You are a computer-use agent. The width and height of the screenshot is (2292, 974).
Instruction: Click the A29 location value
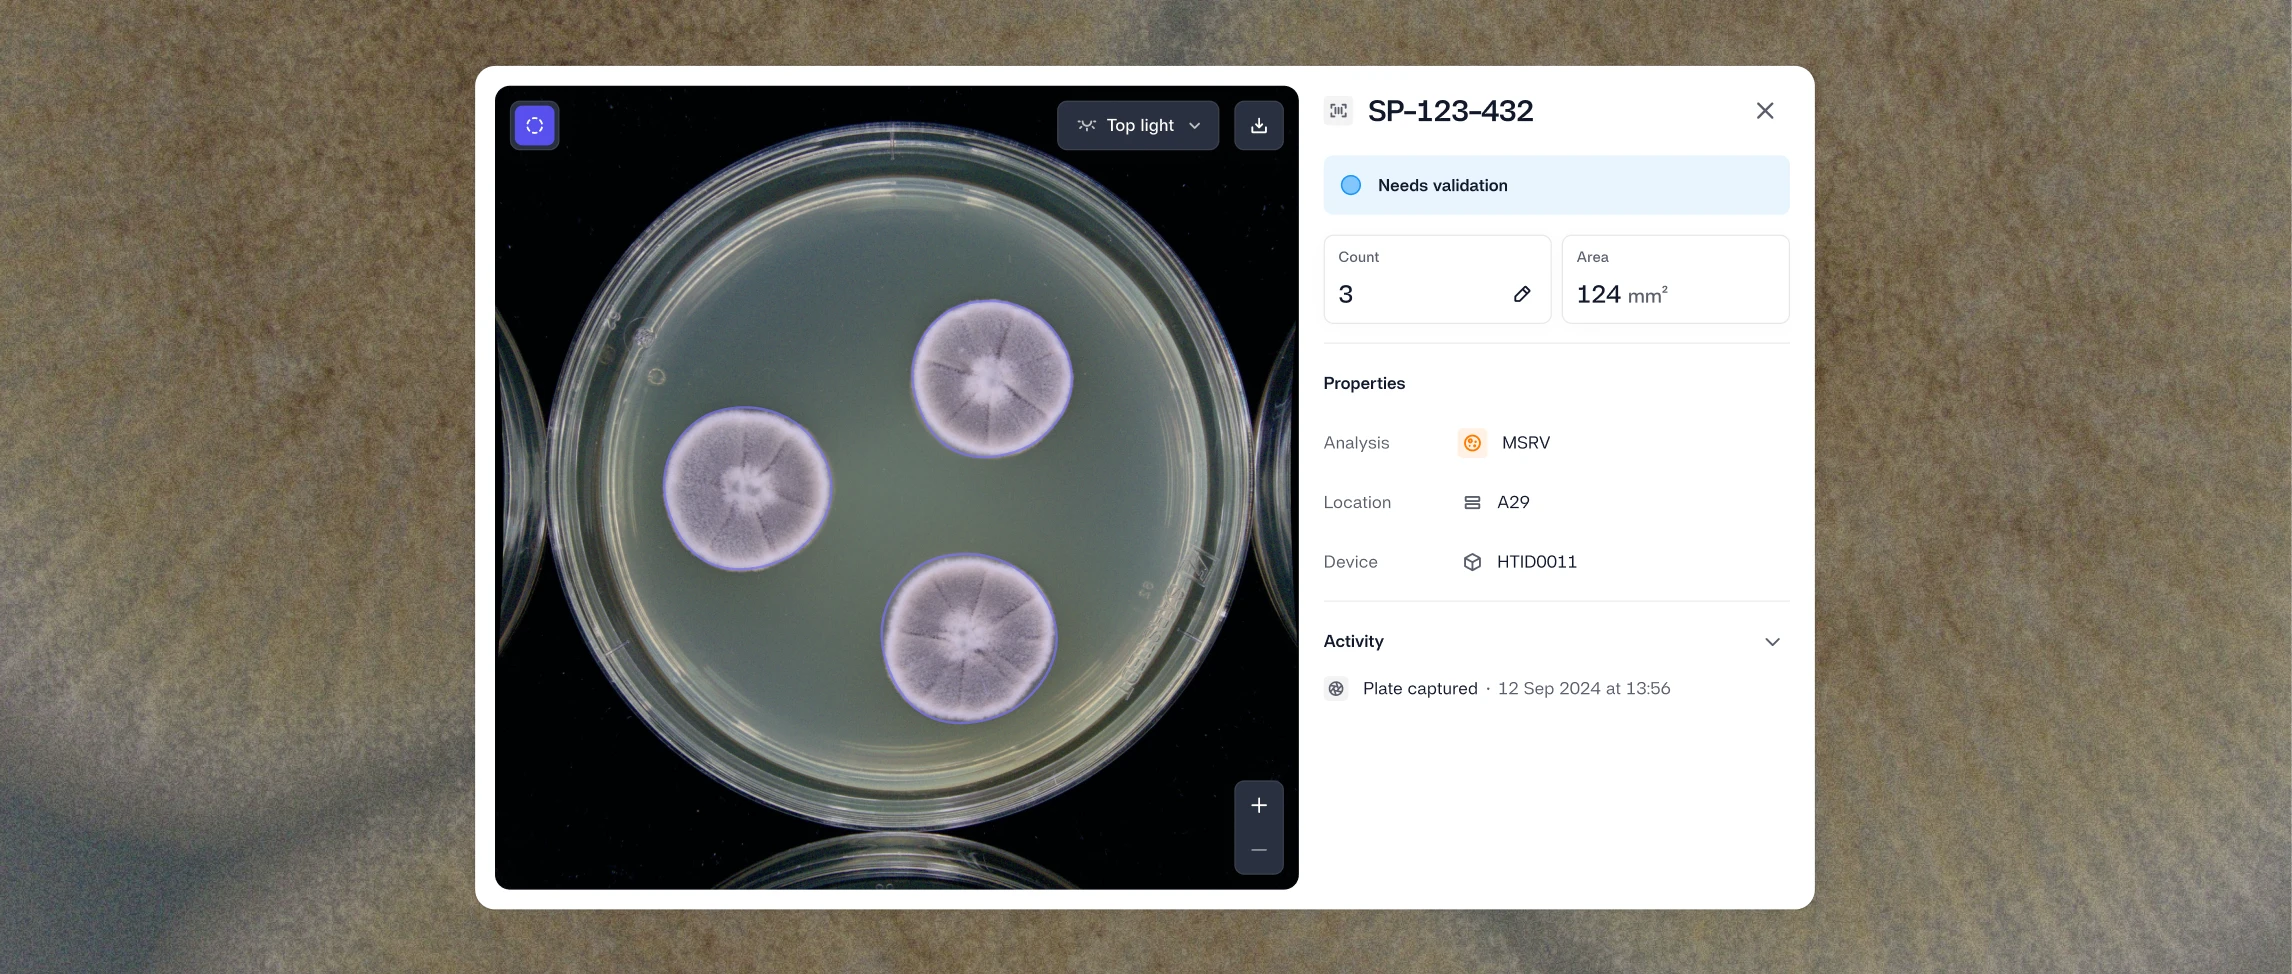click(x=1513, y=503)
